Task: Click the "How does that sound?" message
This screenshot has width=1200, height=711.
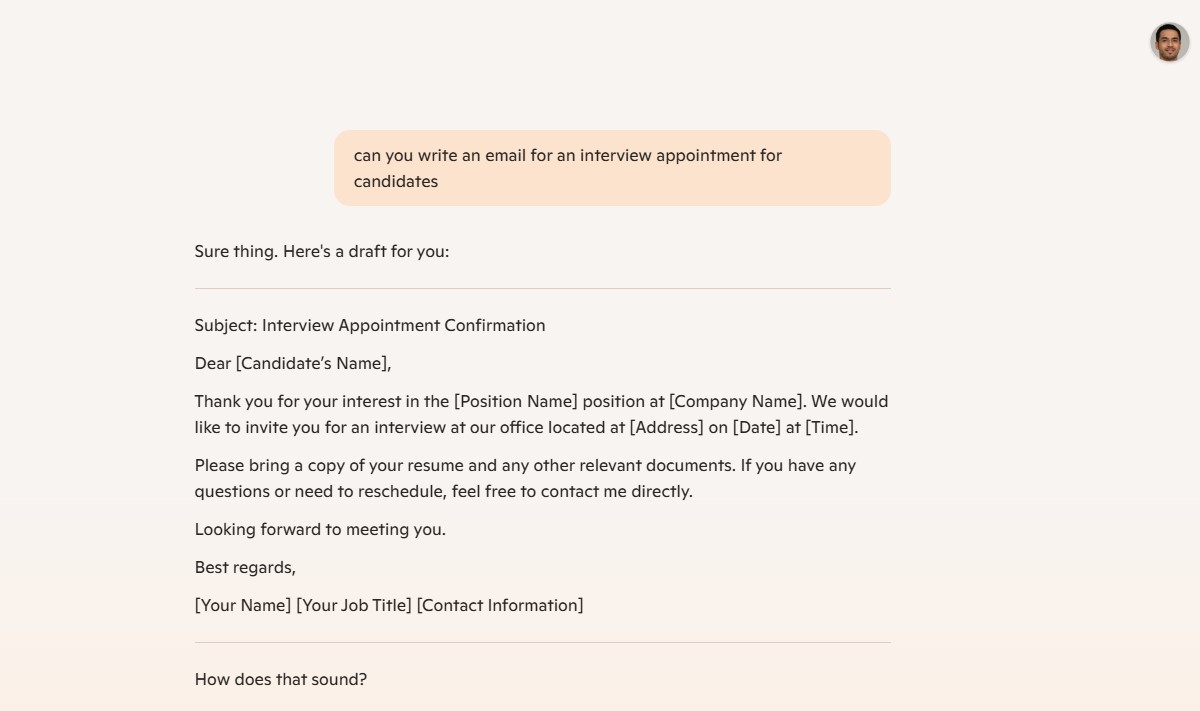Action: pos(280,680)
